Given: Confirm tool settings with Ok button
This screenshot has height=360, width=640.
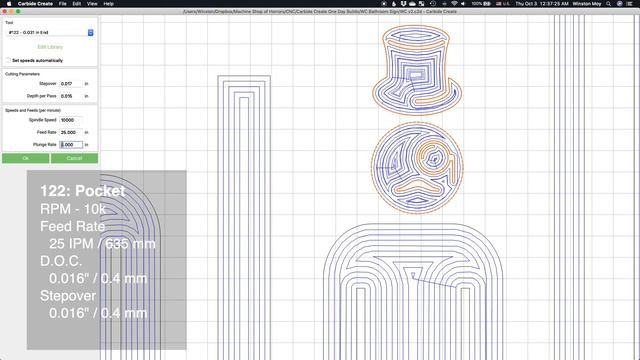Looking at the screenshot, I should click(25, 158).
